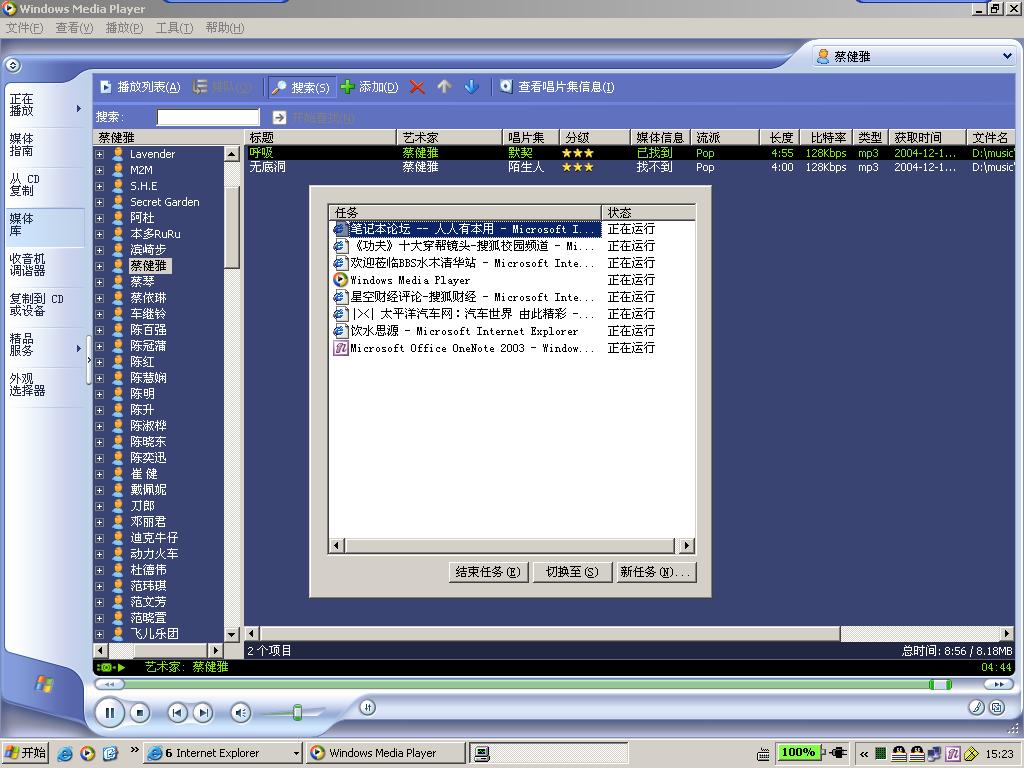
Task: Expand the 精品服务 arrow
Action: click(x=78, y=348)
